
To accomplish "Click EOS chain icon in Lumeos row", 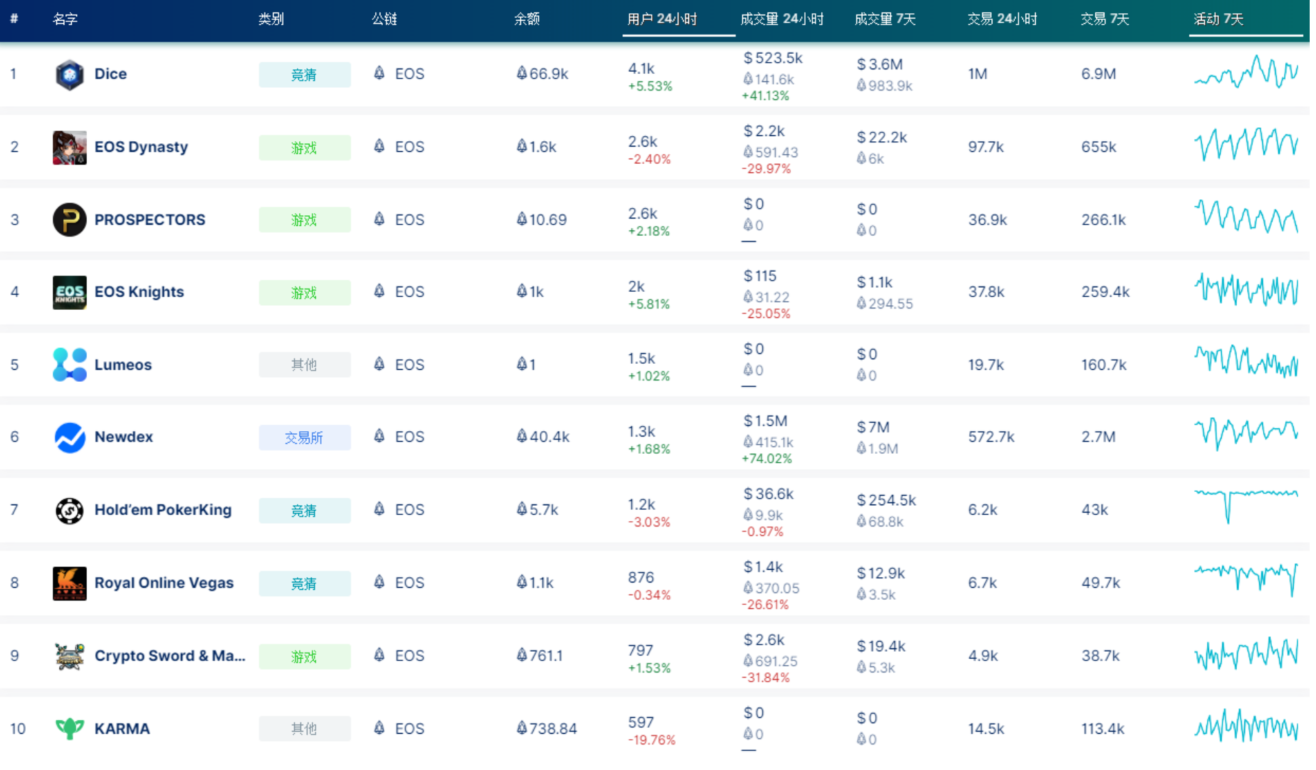I will (379, 364).
